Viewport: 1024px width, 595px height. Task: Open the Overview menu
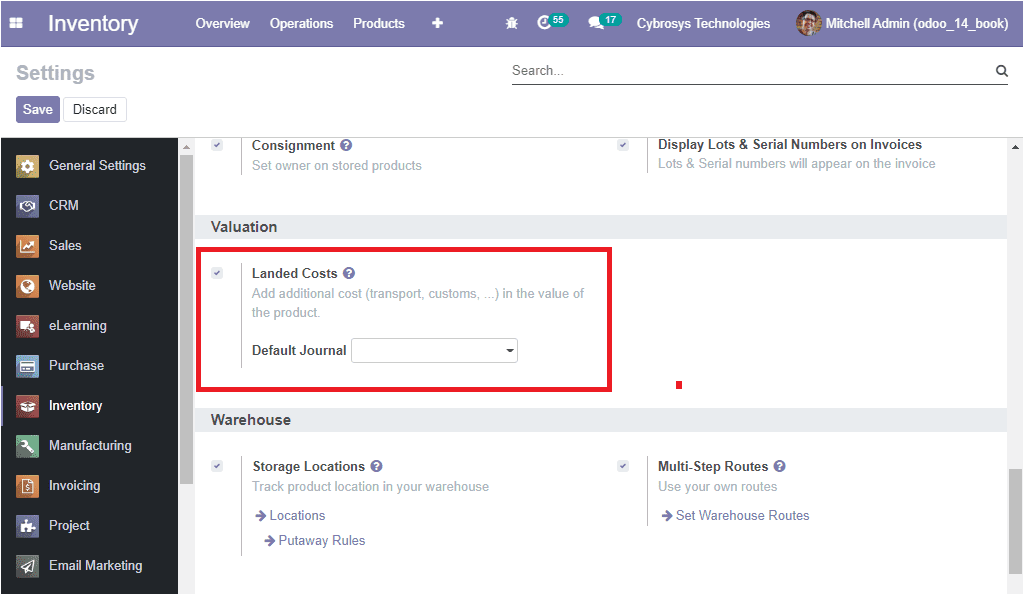coord(223,24)
